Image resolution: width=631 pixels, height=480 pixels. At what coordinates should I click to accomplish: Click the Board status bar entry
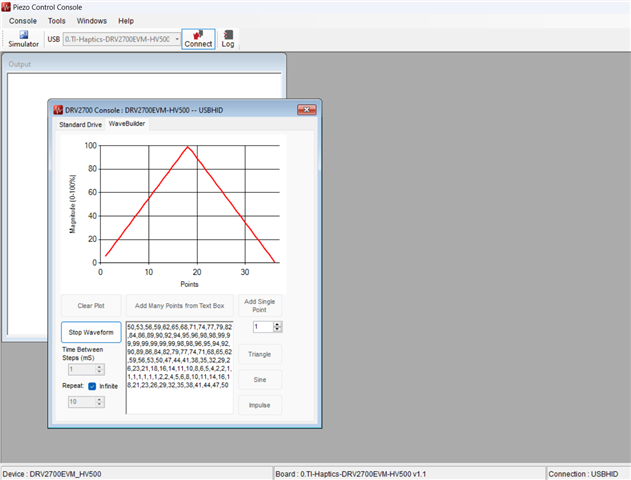coord(409,474)
